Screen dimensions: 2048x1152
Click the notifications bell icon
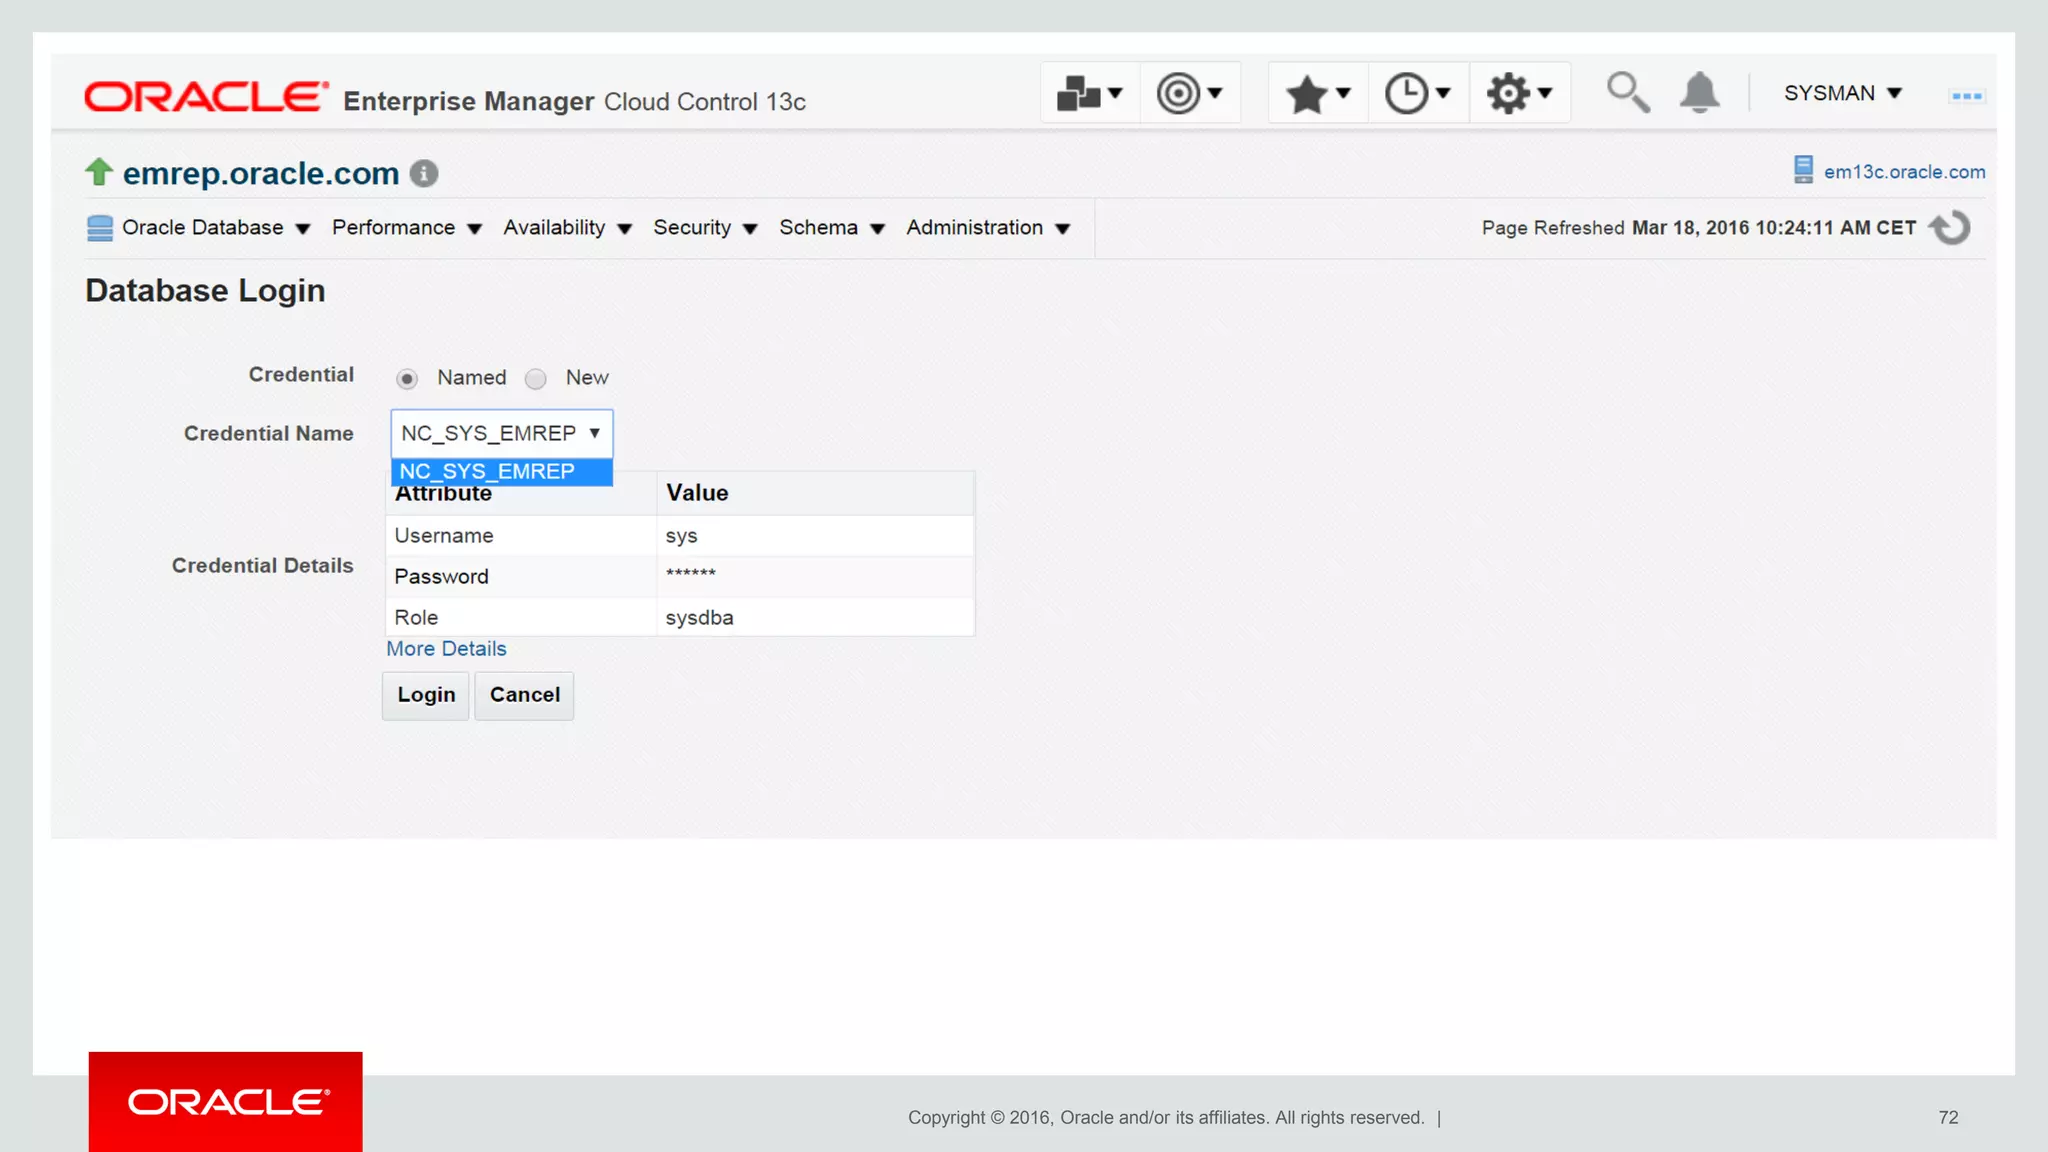[1699, 93]
